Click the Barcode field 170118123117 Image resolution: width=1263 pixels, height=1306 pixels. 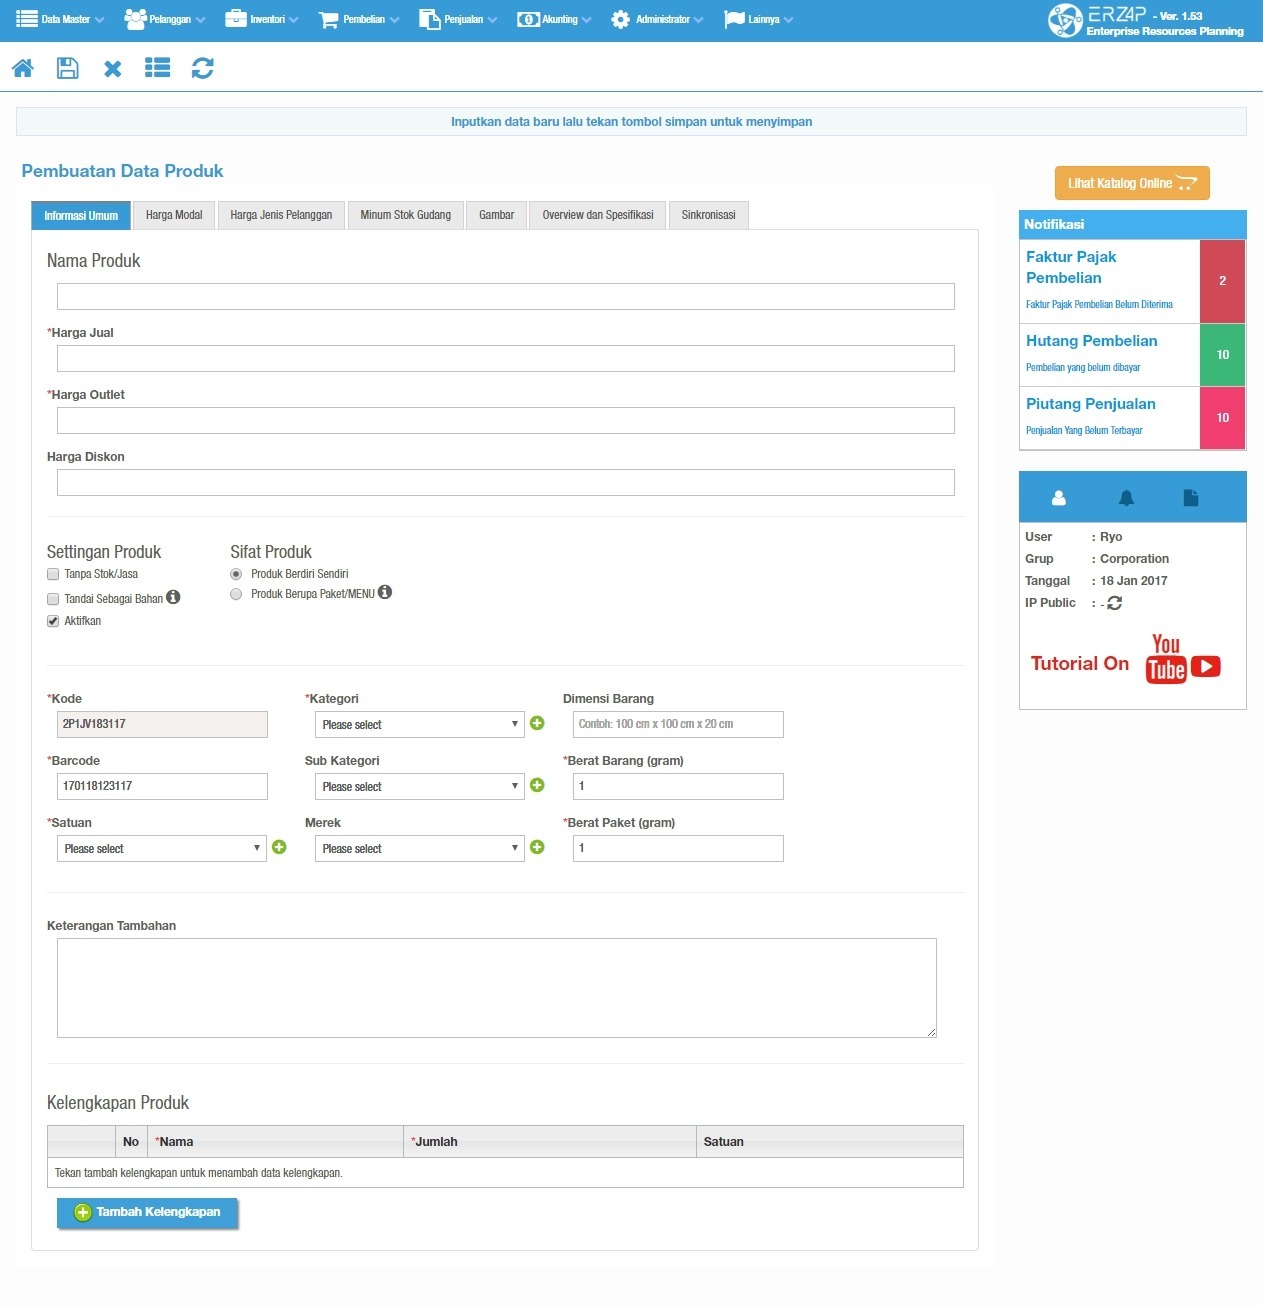tap(162, 786)
